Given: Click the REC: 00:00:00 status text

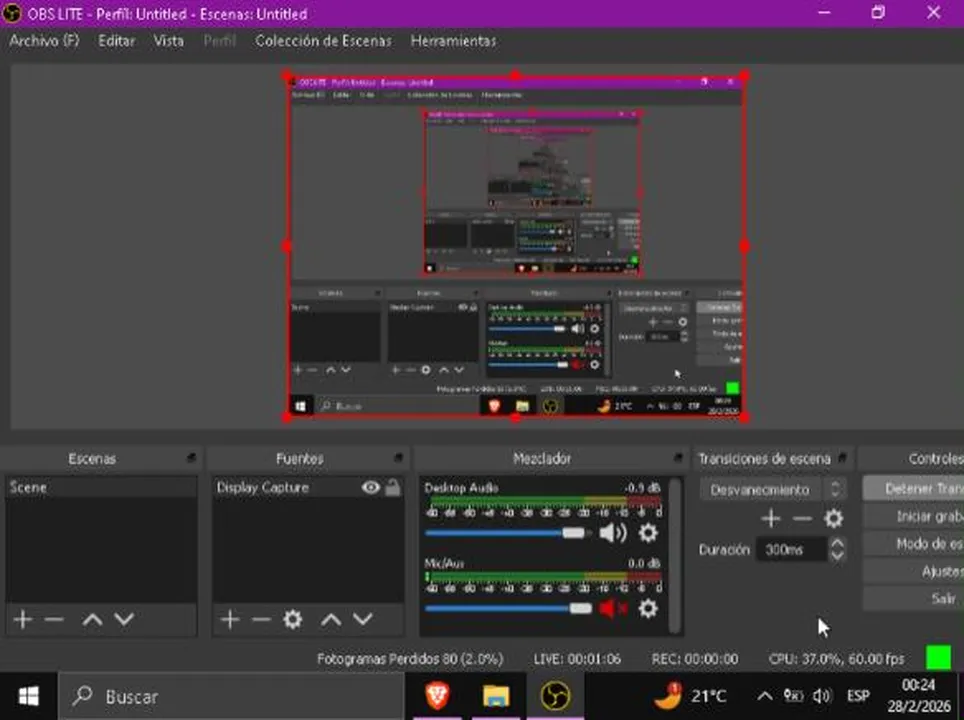Looking at the screenshot, I should point(695,659).
